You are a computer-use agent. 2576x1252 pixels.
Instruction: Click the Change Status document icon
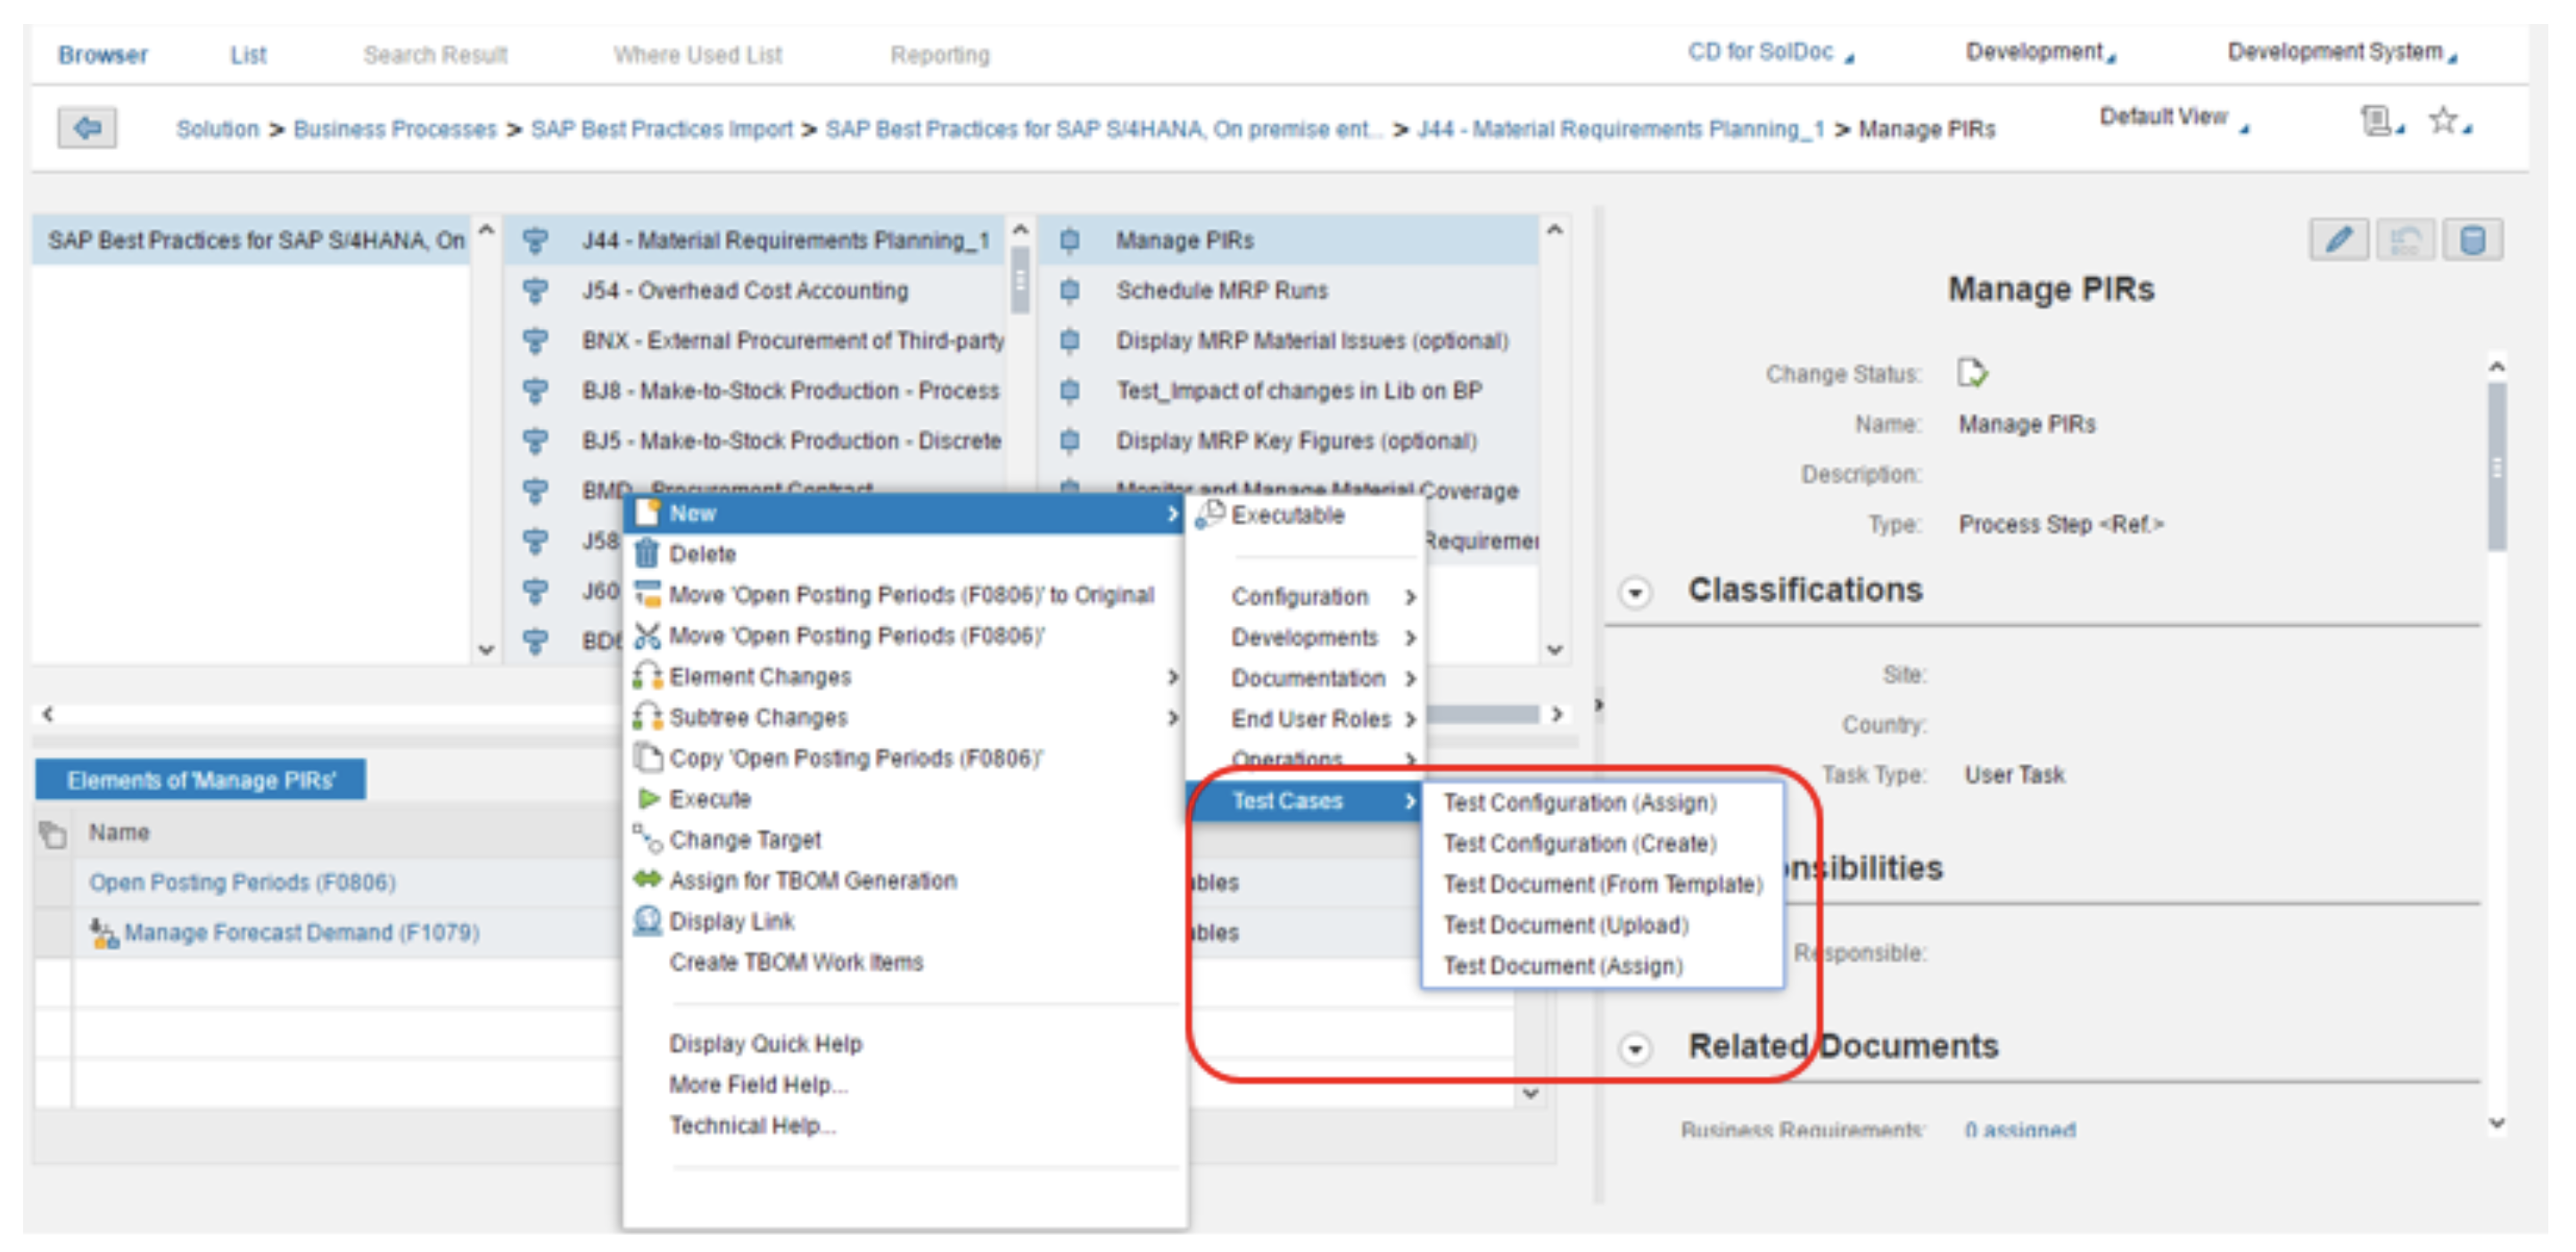pyautogui.click(x=1971, y=373)
